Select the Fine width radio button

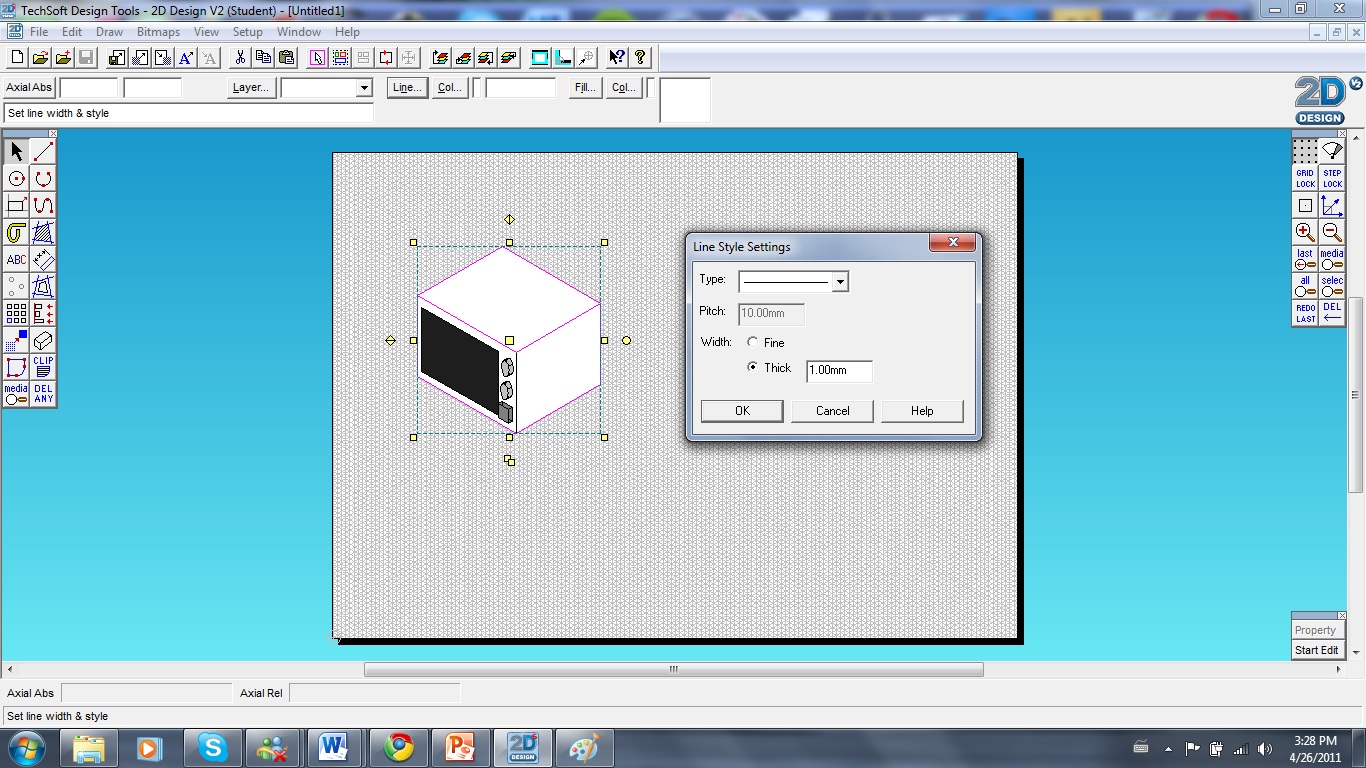(753, 342)
